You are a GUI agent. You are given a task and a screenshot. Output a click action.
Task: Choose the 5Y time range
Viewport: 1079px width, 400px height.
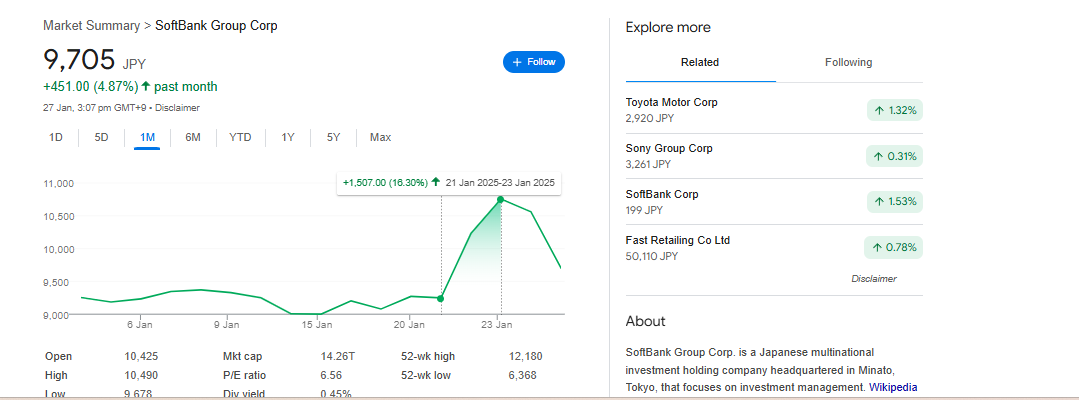[333, 137]
